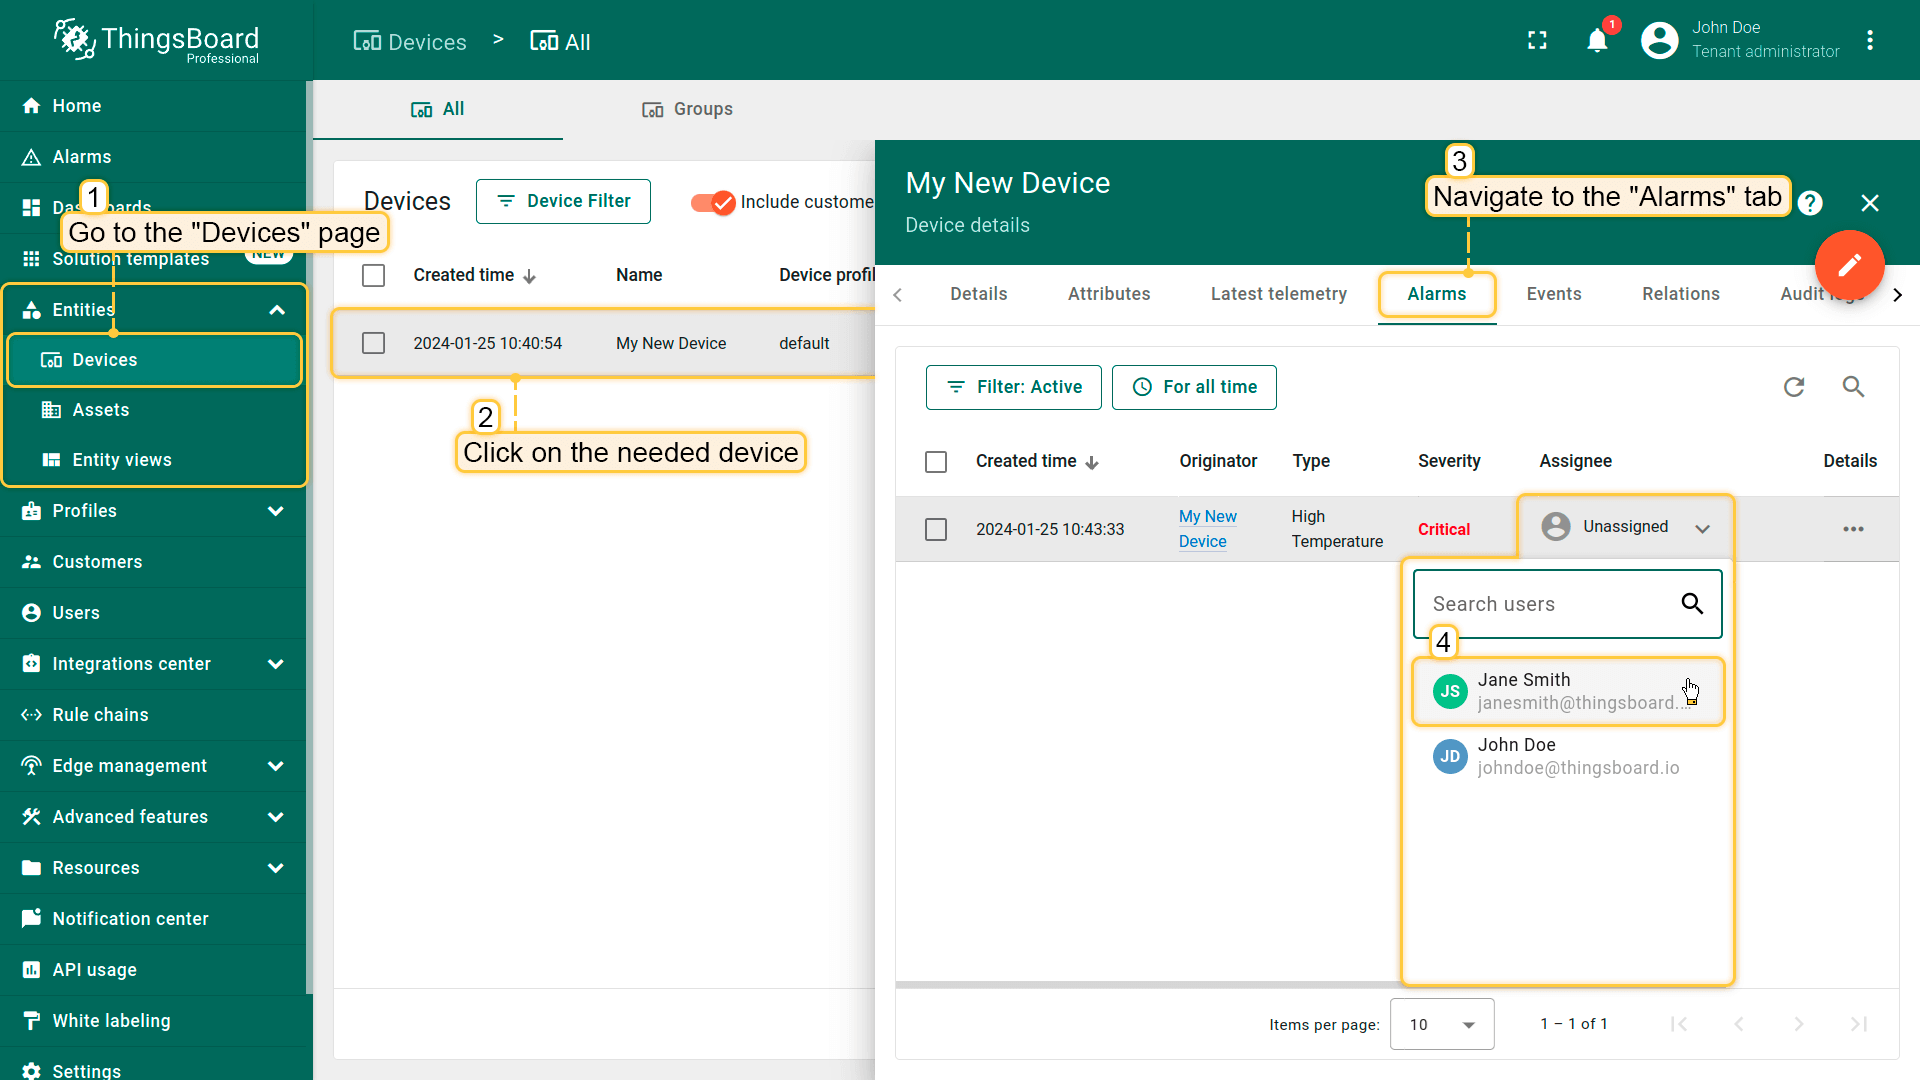Open alarm search magnifier icon

pos(1853,387)
